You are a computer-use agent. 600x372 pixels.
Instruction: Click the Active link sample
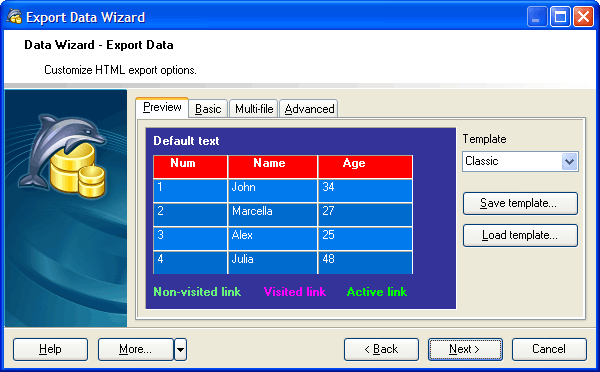coord(377,292)
